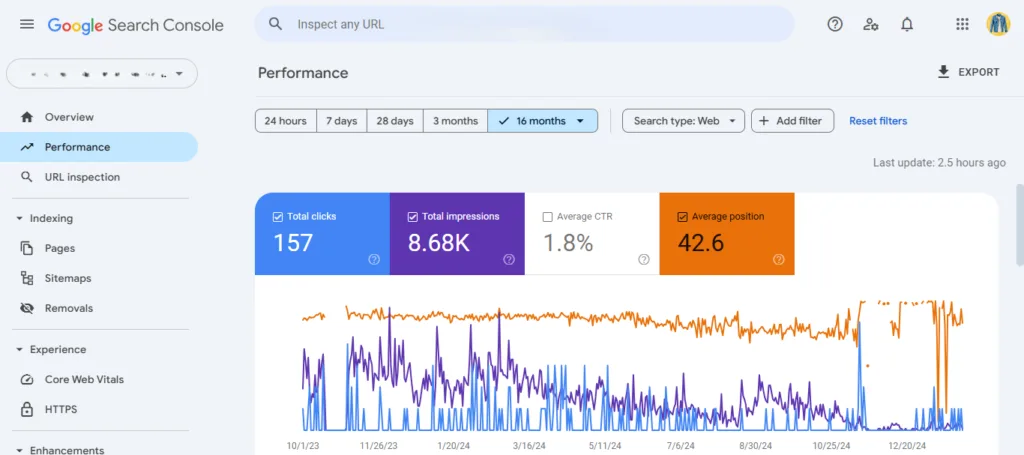Click the Export button
Image resolution: width=1024 pixels, height=455 pixels.
click(967, 72)
